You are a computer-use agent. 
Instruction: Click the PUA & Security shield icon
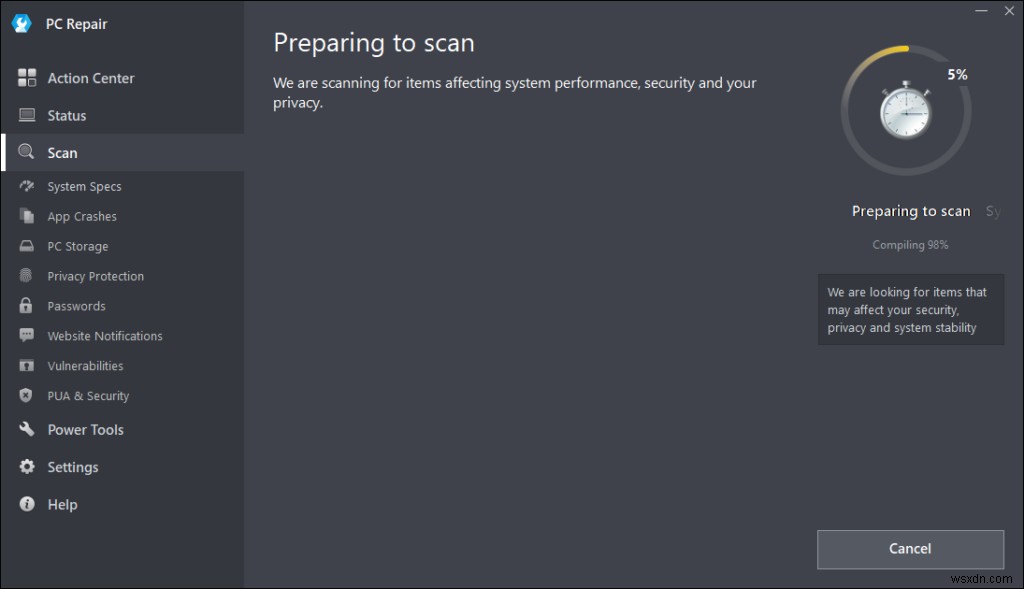click(x=25, y=395)
